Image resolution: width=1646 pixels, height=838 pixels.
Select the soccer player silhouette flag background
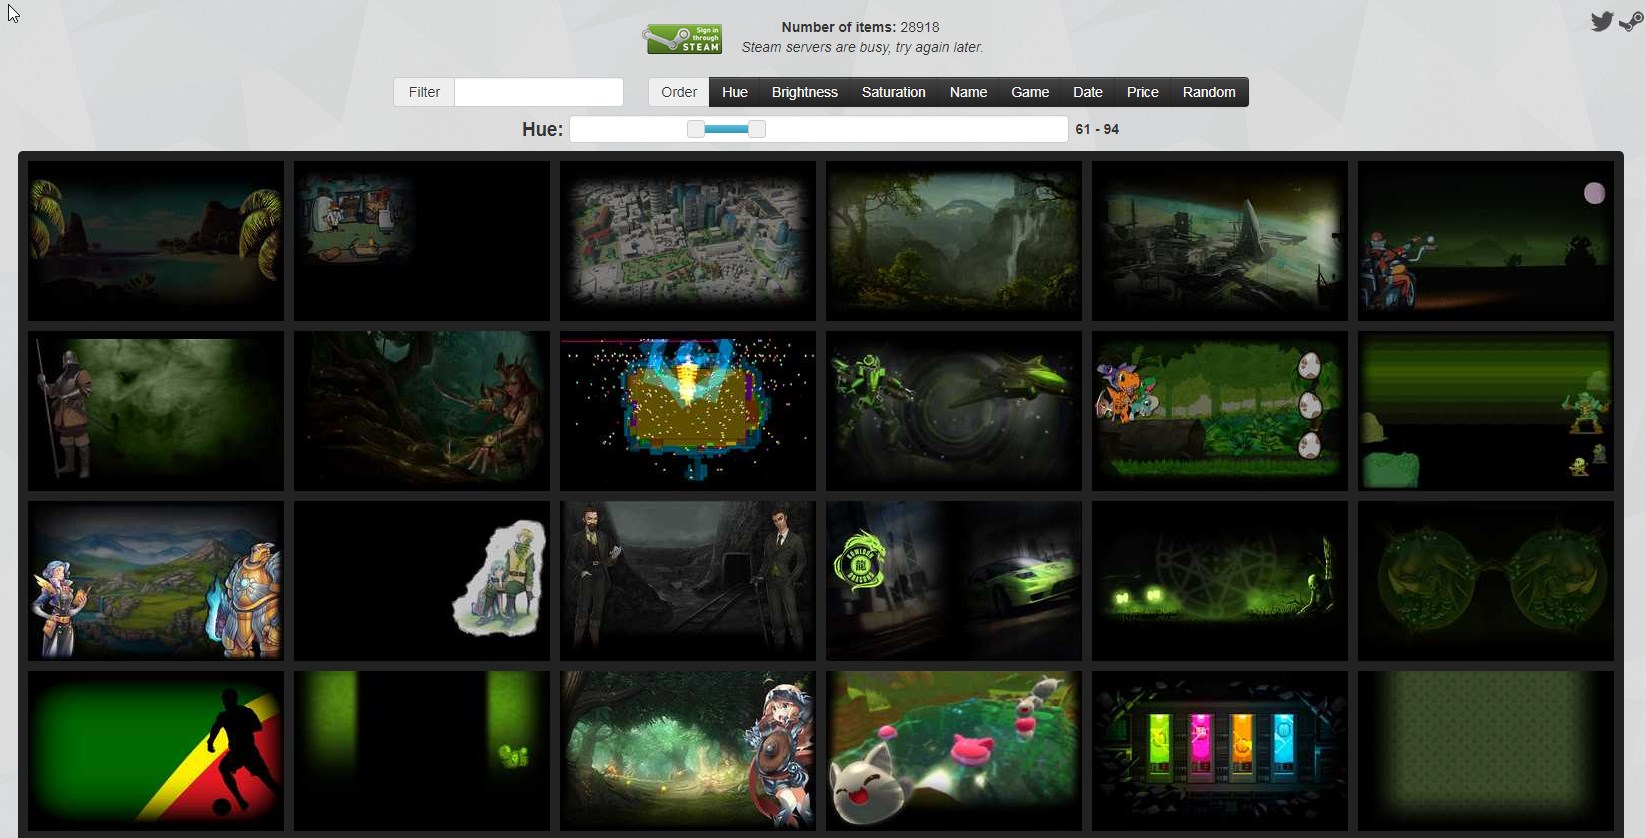[x=156, y=751]
